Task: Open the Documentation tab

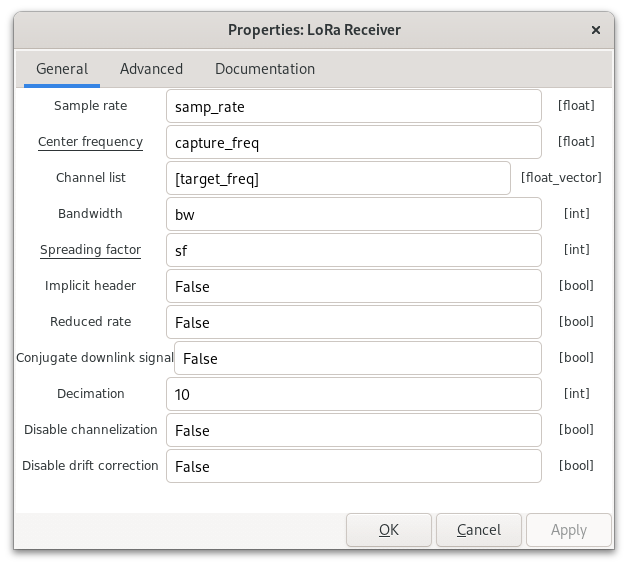Action: tap(265, 69)
